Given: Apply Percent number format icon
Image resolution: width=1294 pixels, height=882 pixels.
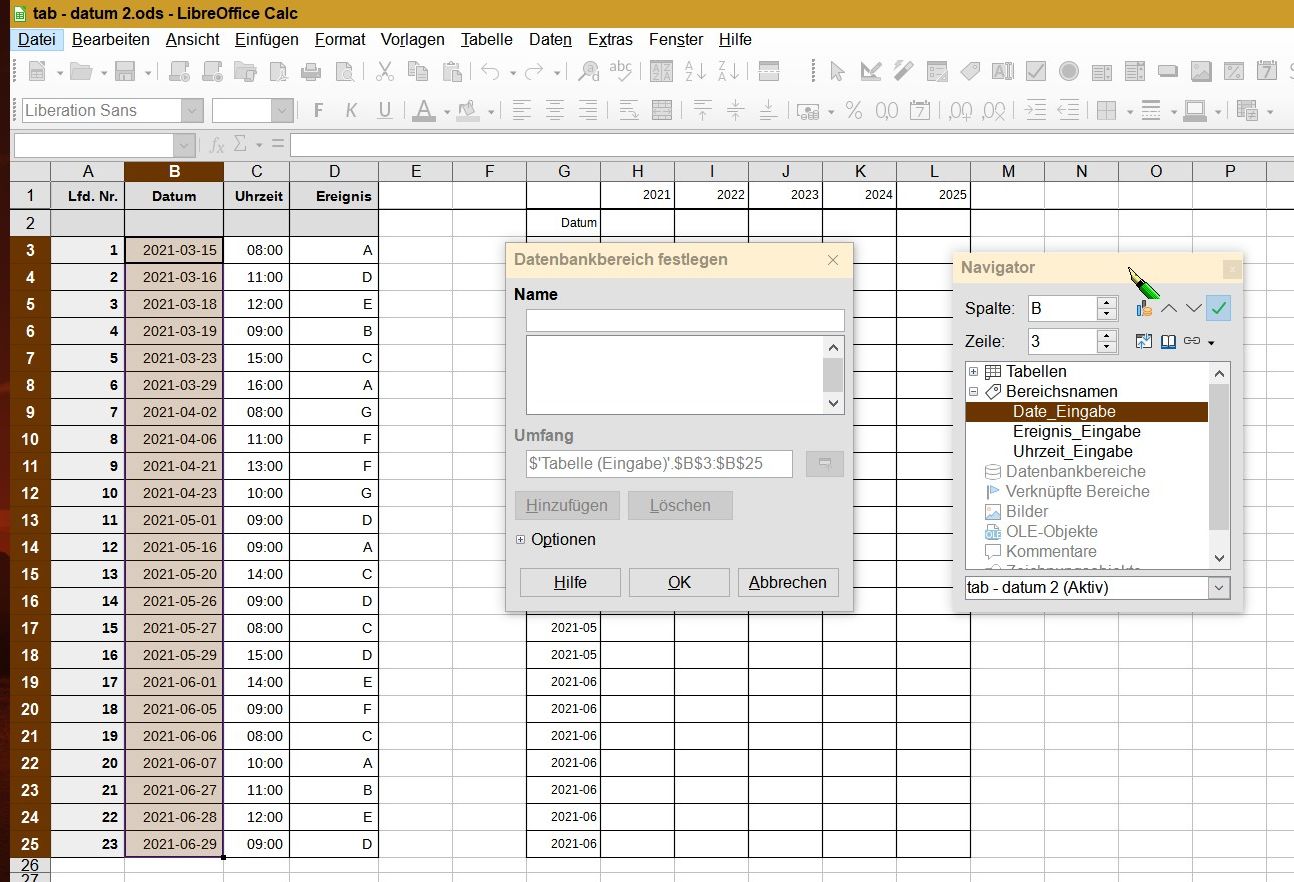Looking at the screenshot, I should click(854, 110).
